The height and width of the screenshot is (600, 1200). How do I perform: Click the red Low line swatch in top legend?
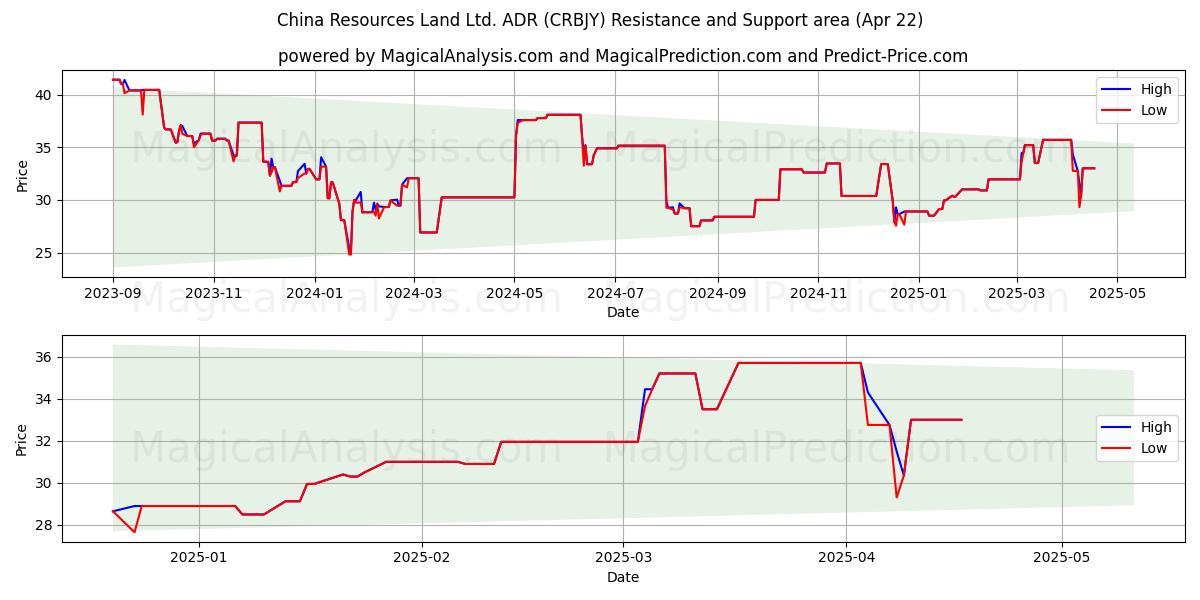pyautogui.click(x=1117, y=111)
